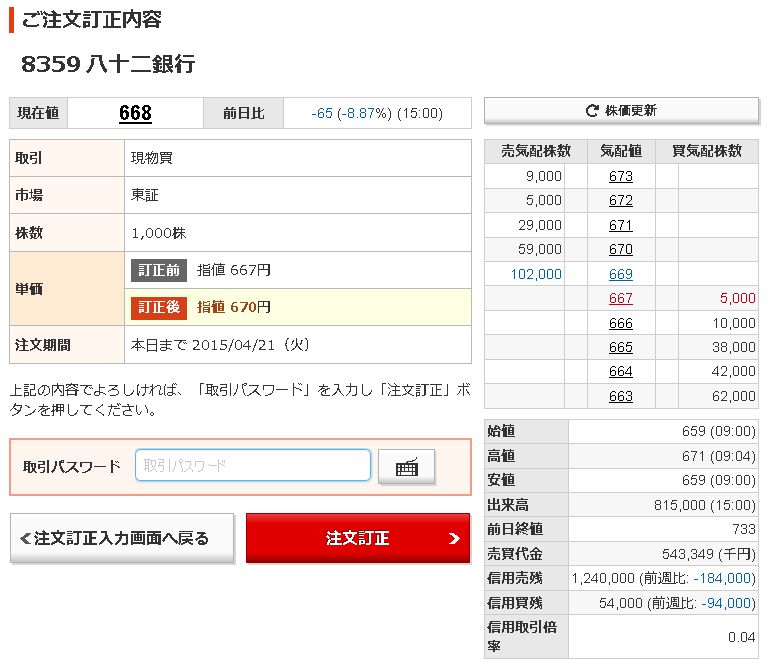Click buy quantity 62,000
Viewport: 768px width, 667px height.
(x=734, y=396)
